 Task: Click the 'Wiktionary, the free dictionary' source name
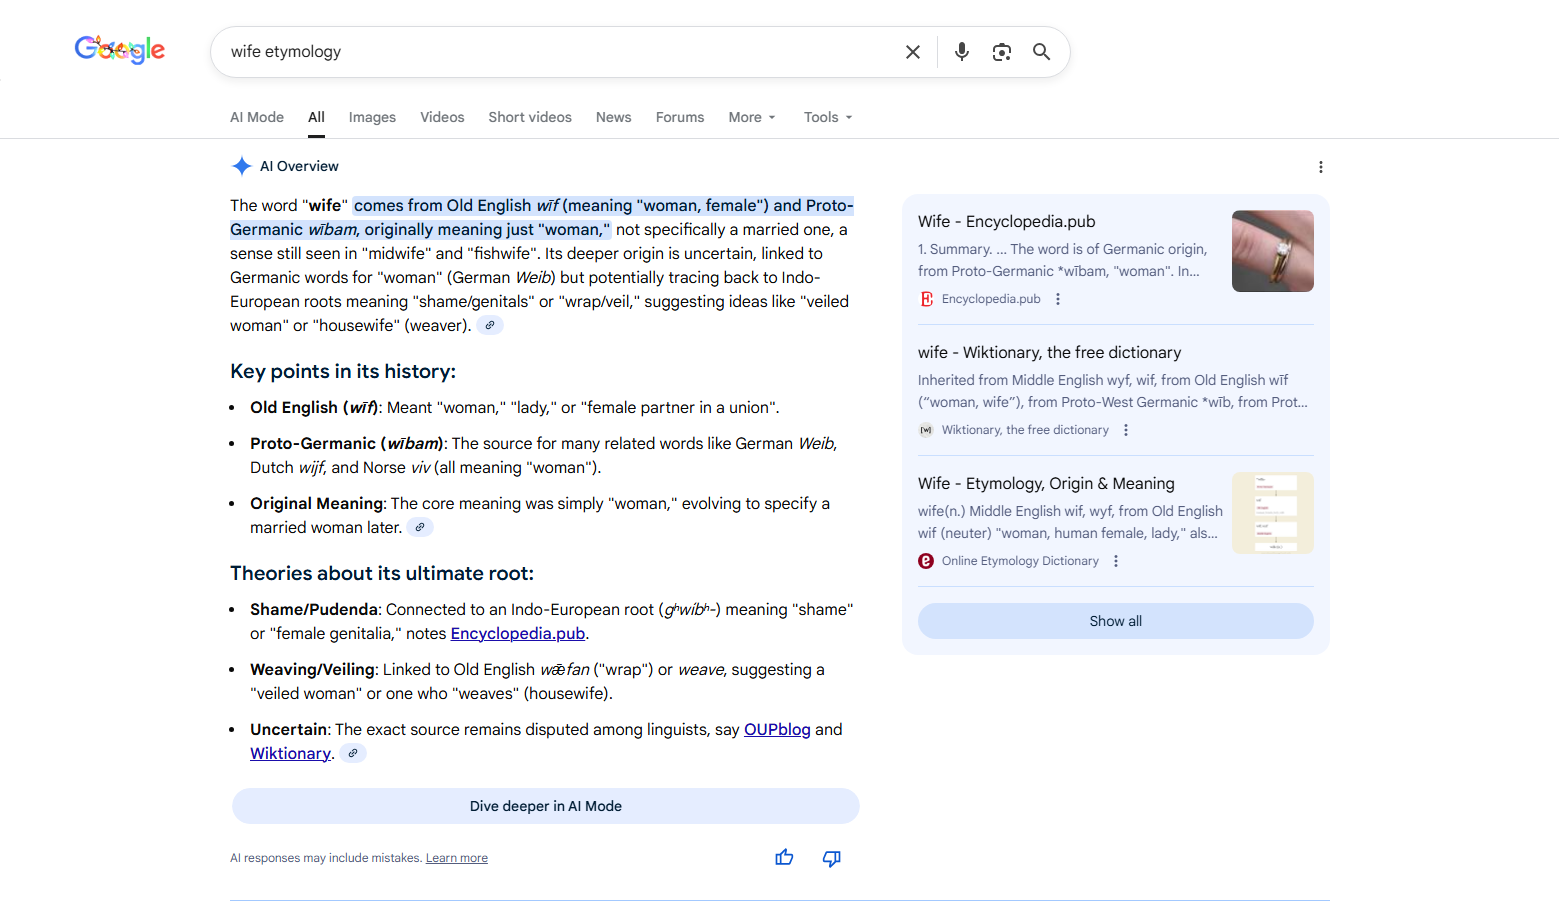pos(1025,430)
